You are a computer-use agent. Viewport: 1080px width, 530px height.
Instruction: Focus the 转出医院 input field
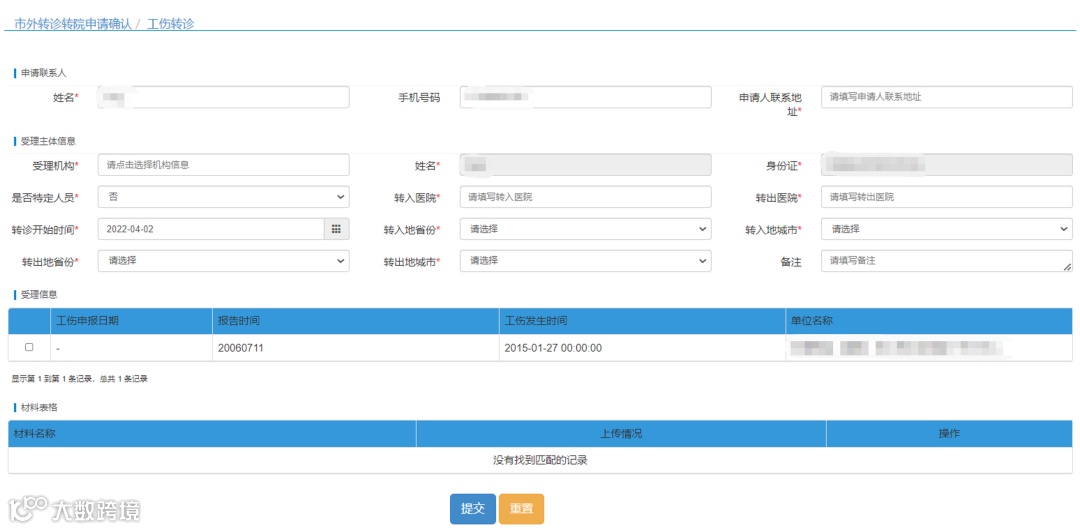tap(946, 197)
